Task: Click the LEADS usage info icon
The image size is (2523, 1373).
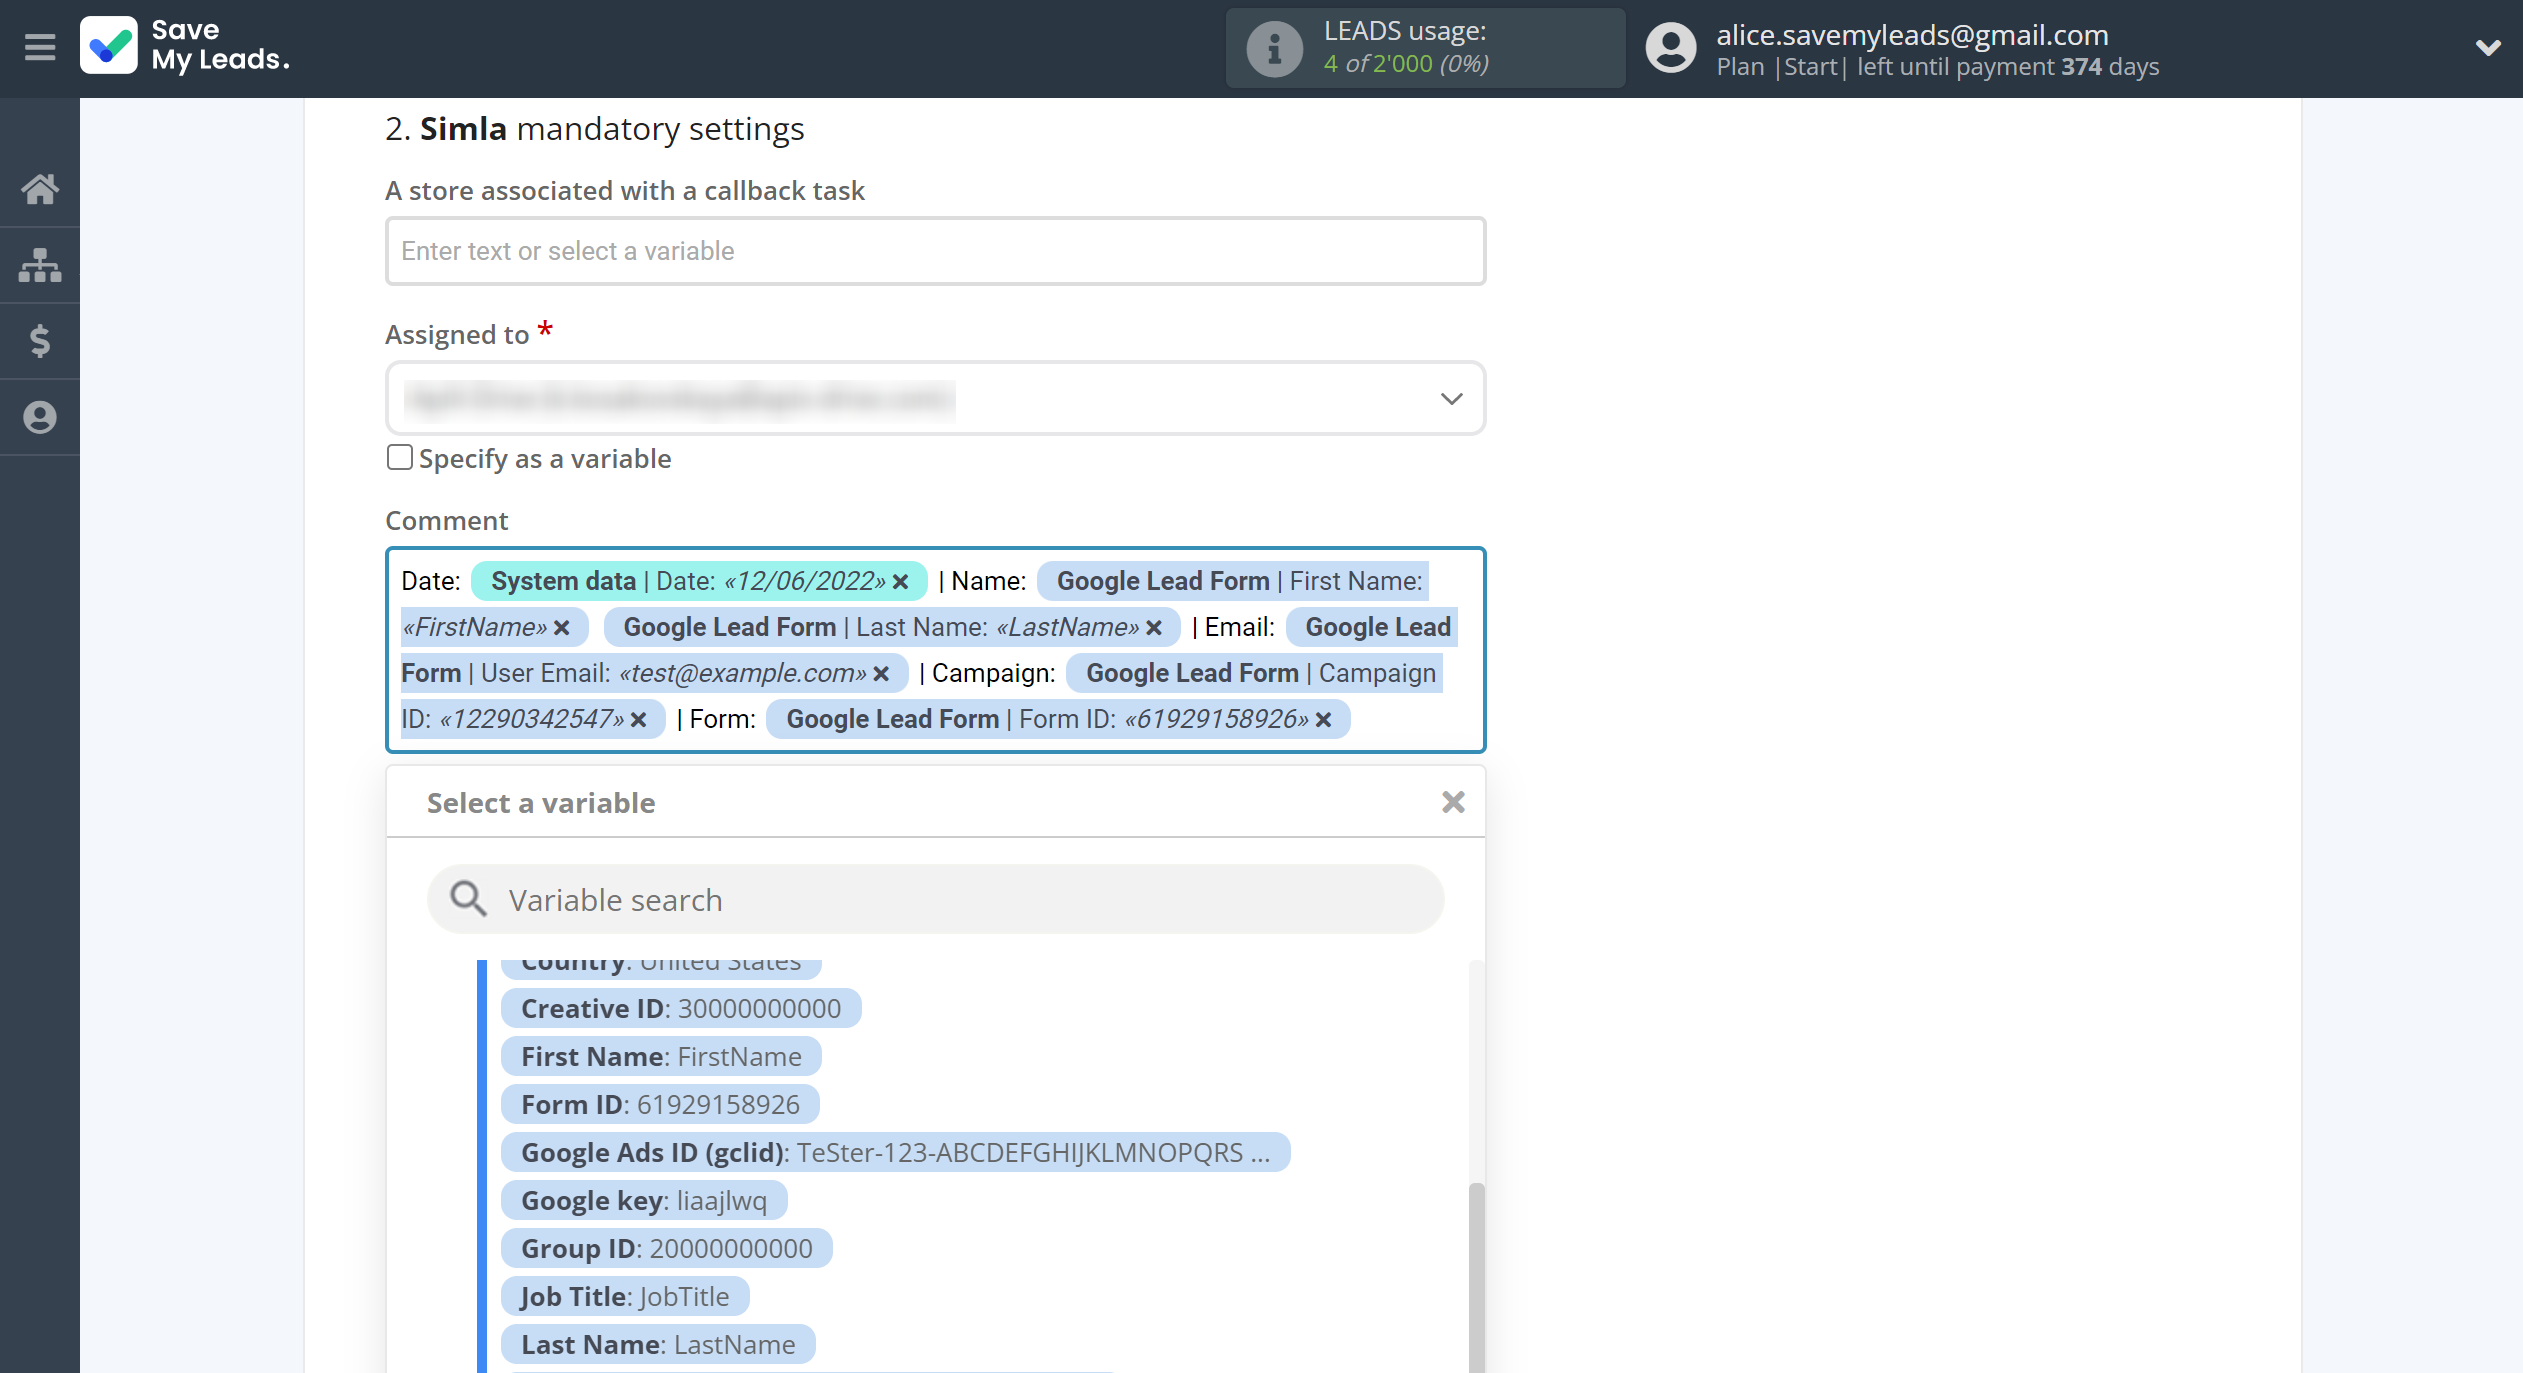Action: click(1274, 49)
